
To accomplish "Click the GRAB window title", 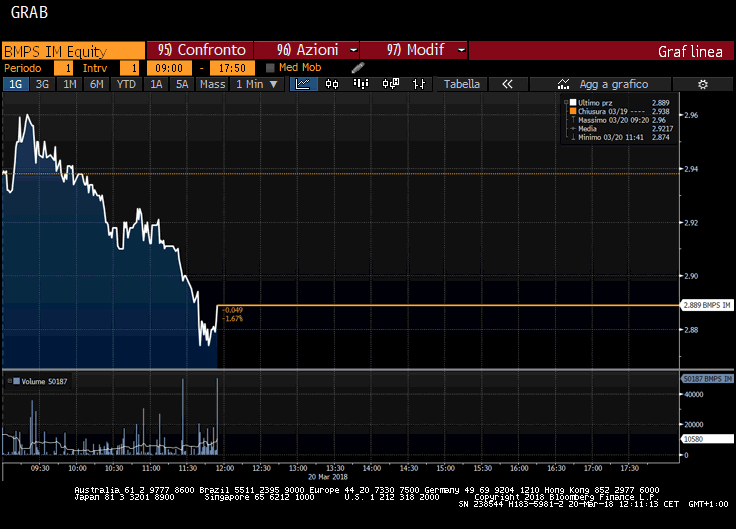I will (x=29, y=12).
